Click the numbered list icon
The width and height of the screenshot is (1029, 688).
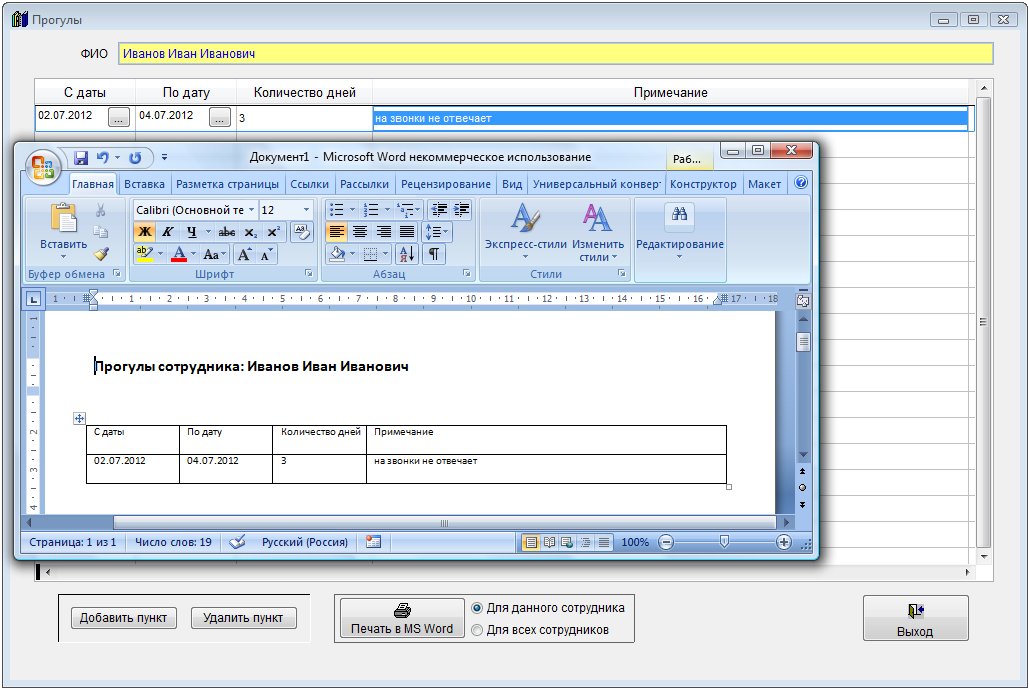click(x=371, y=210)
